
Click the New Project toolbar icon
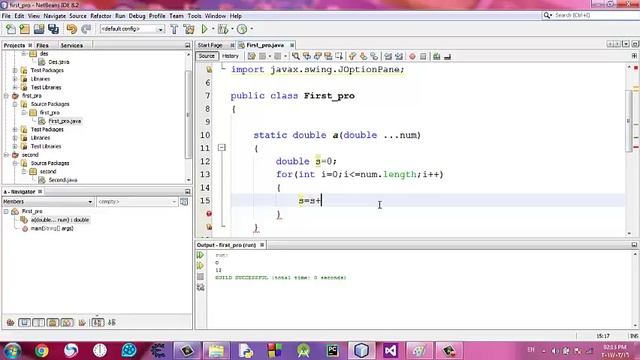[24, 29]
